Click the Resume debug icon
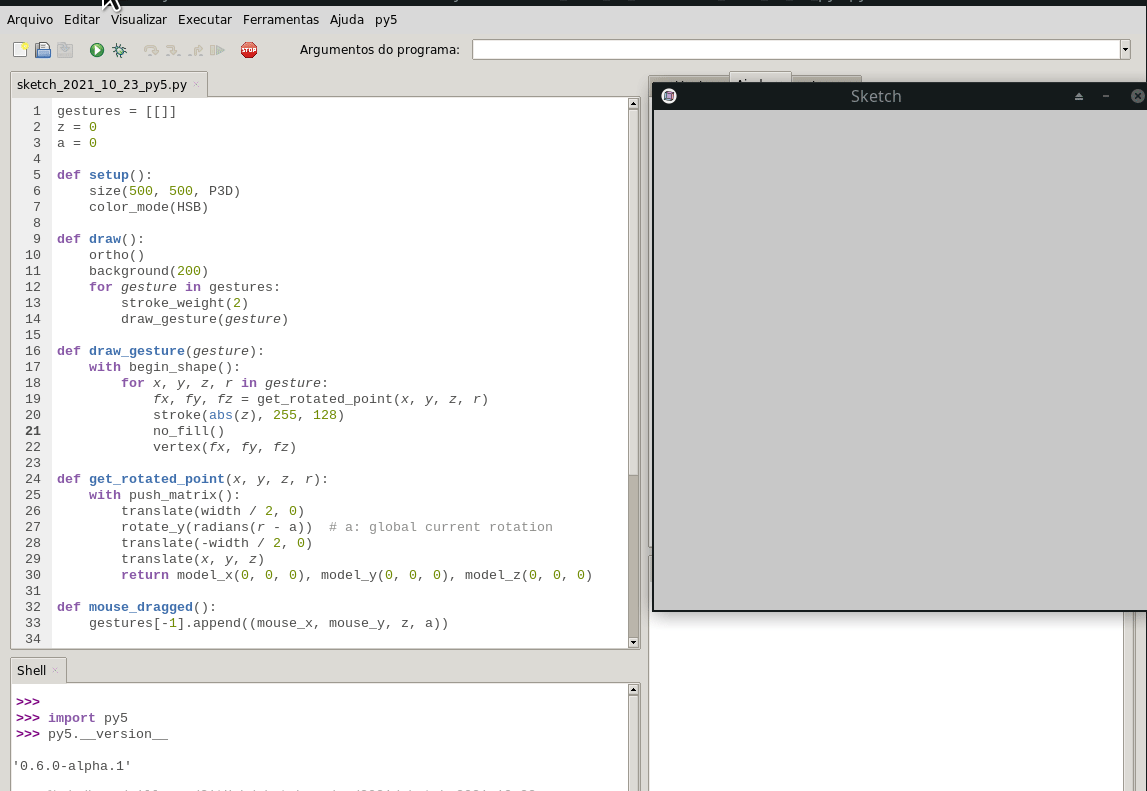This screenshot has width=1147, height=791. [218, 50]
